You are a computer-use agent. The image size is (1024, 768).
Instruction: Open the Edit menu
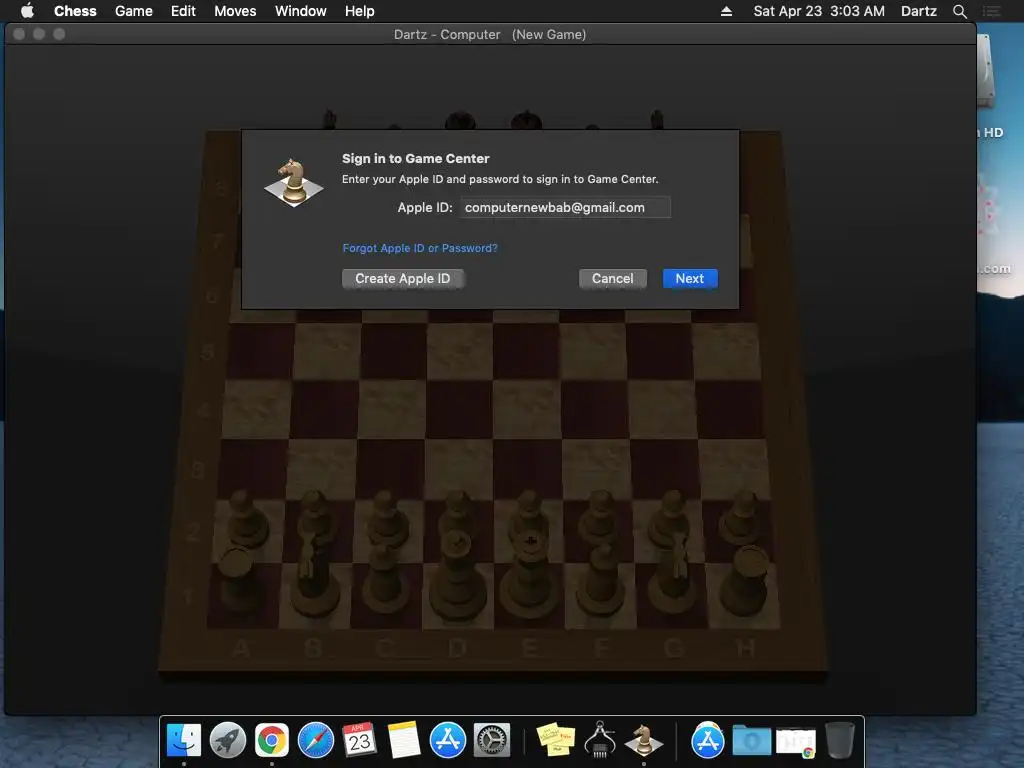pyautogui.click(x=183, y=11)
